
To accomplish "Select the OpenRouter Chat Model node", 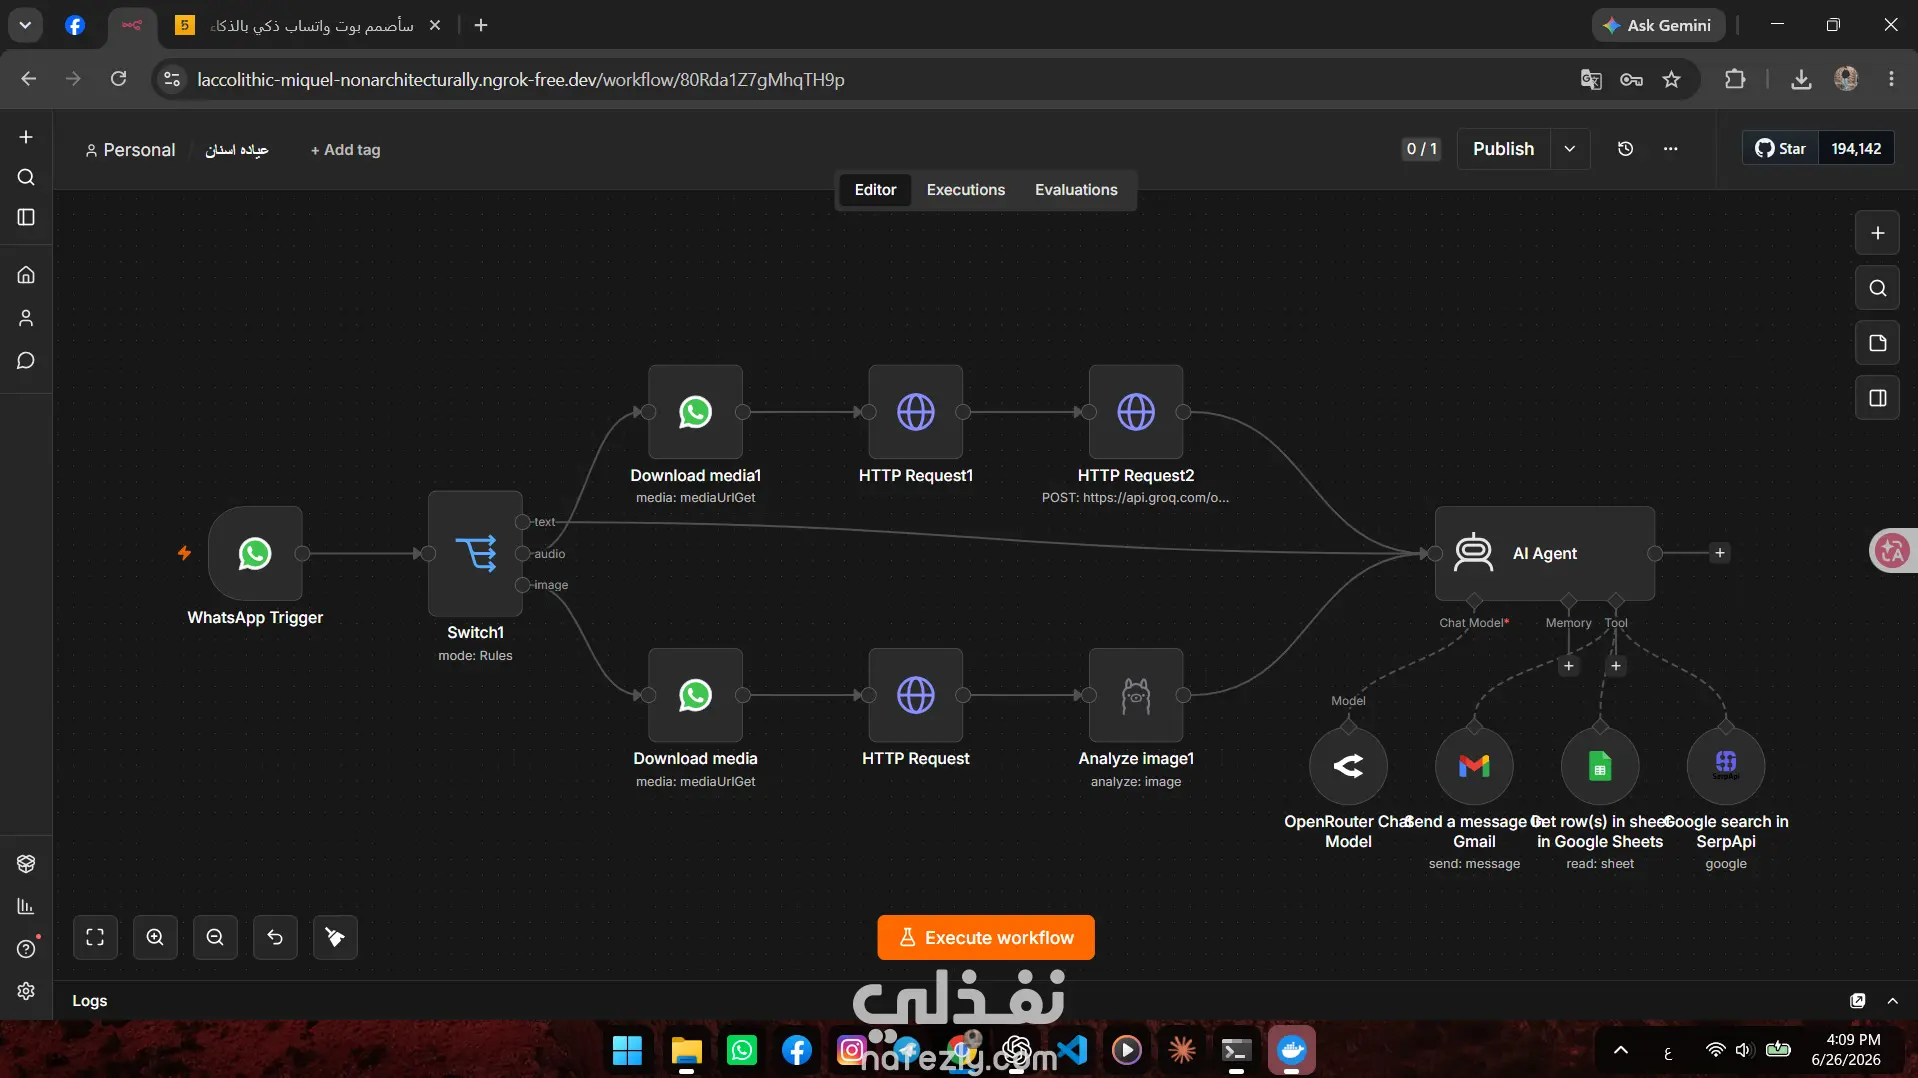I will click(x=1348, y=766).
